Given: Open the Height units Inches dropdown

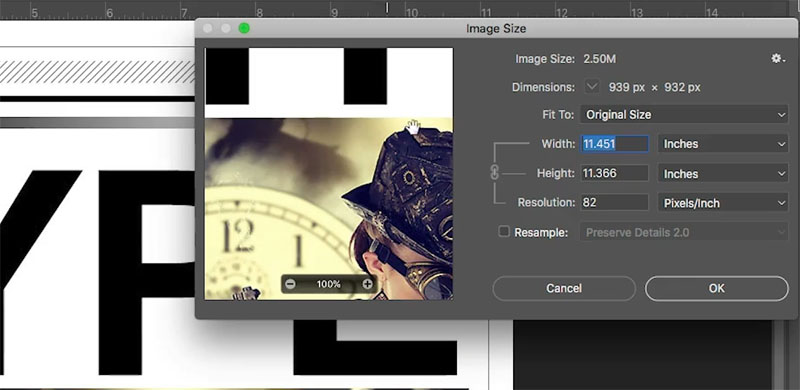Looking at the screenshot, I should click(723, 174).
